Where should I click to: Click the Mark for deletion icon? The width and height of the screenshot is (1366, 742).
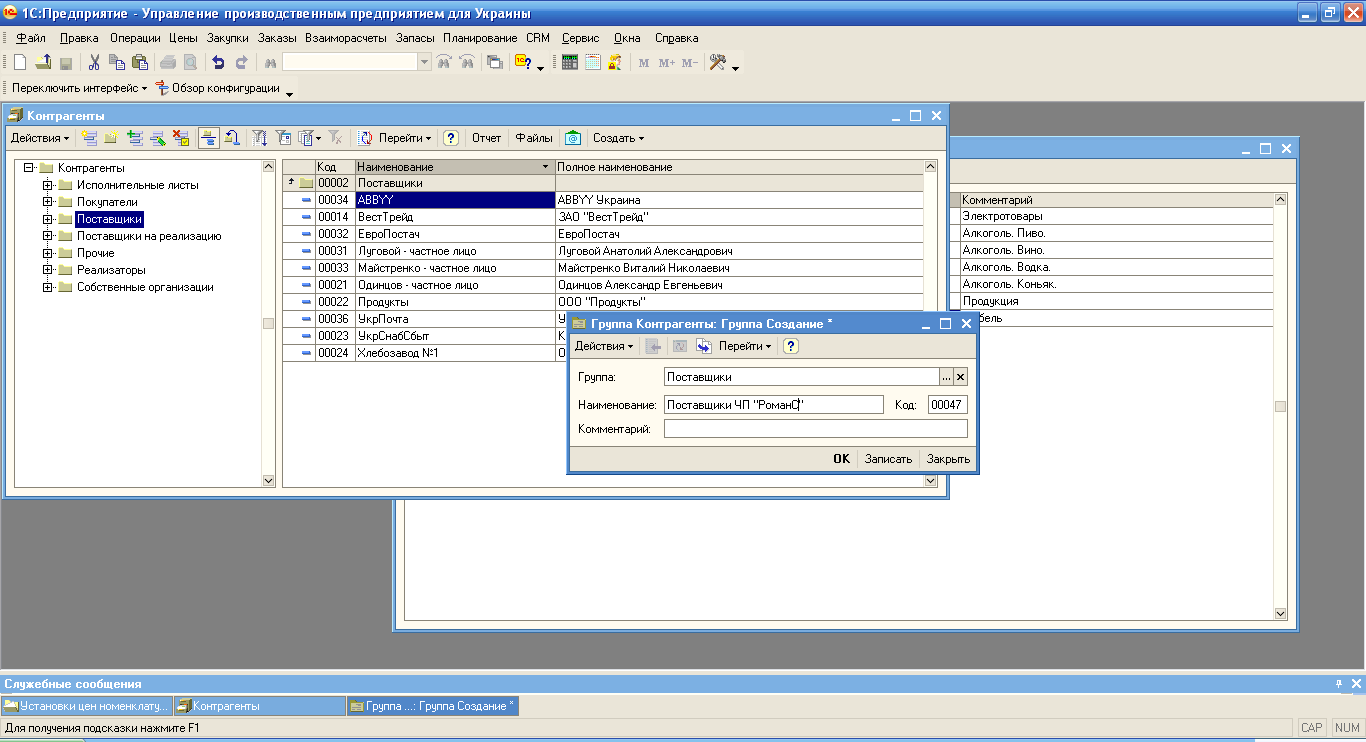pyautogui.click(x=180, y=138)
